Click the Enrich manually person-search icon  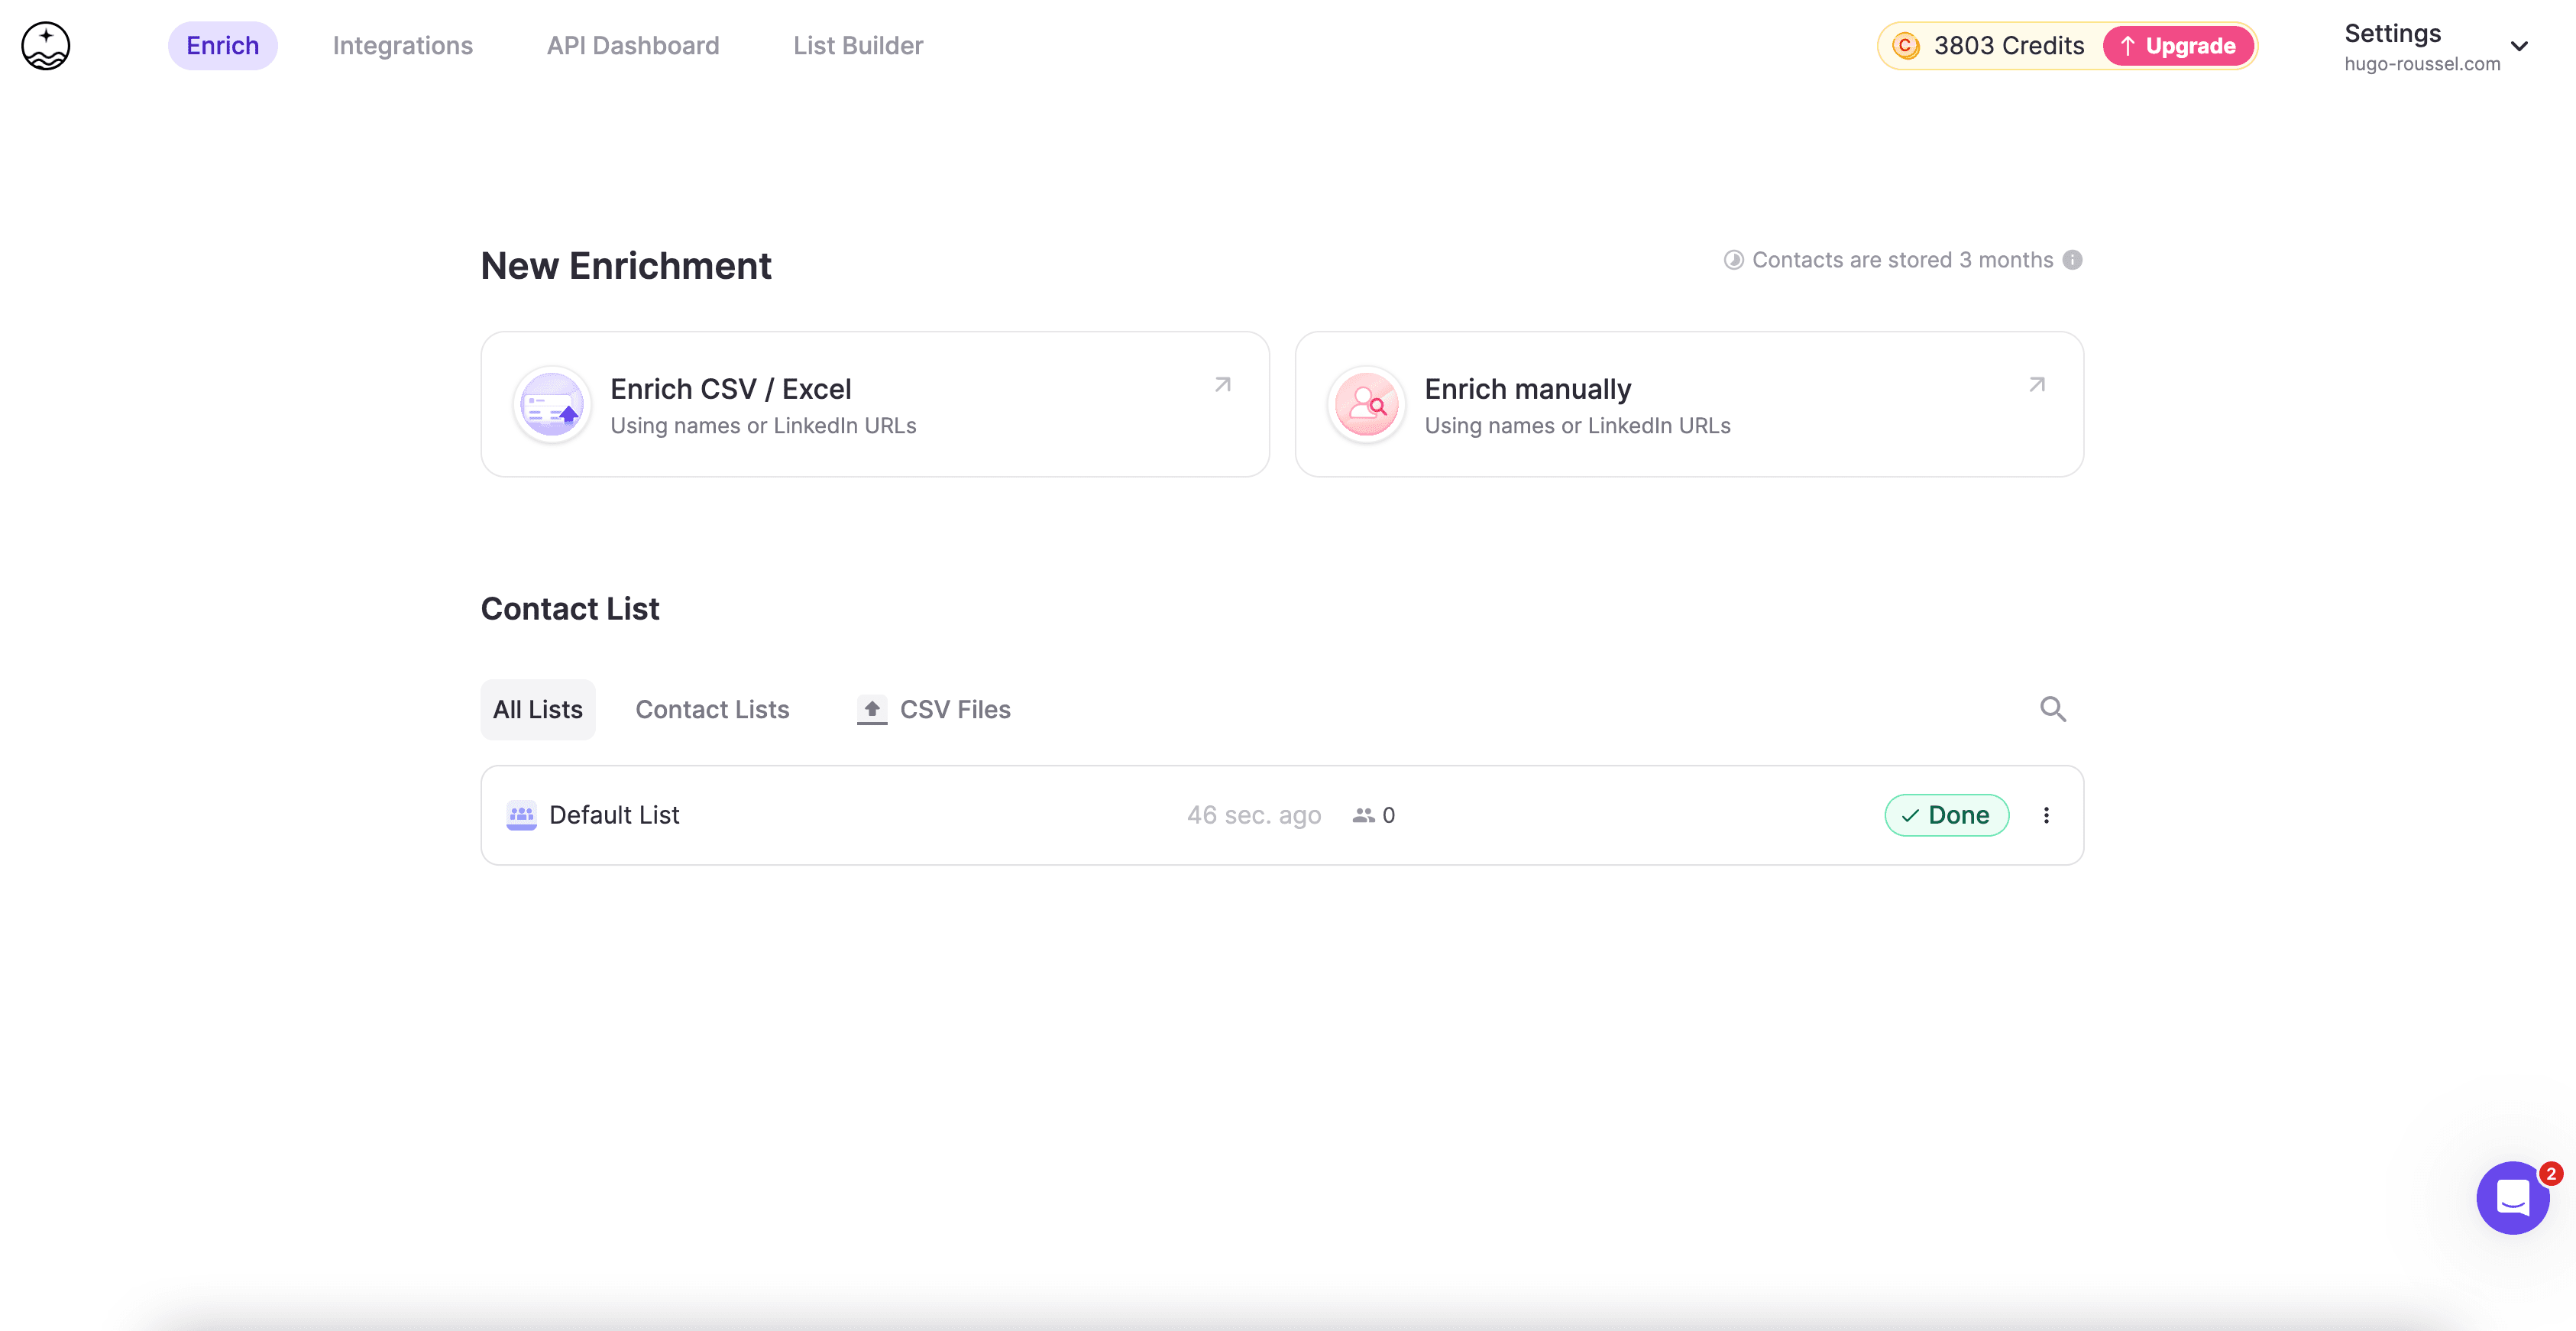pos(1366,405)
